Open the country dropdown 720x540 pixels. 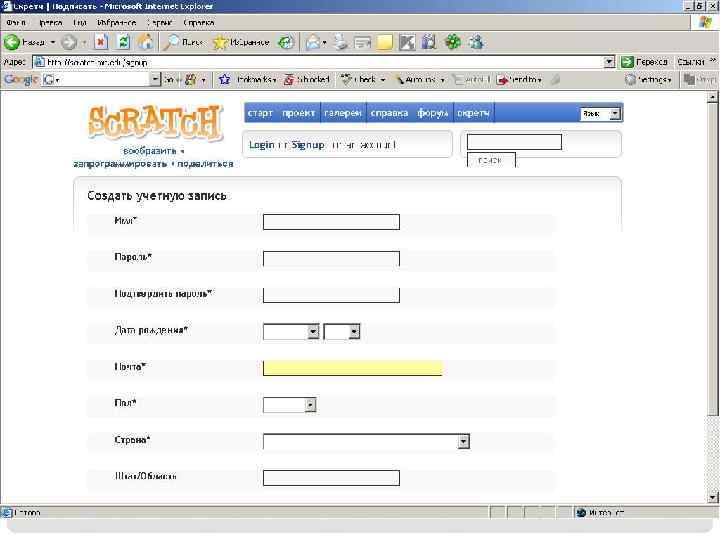463,441
